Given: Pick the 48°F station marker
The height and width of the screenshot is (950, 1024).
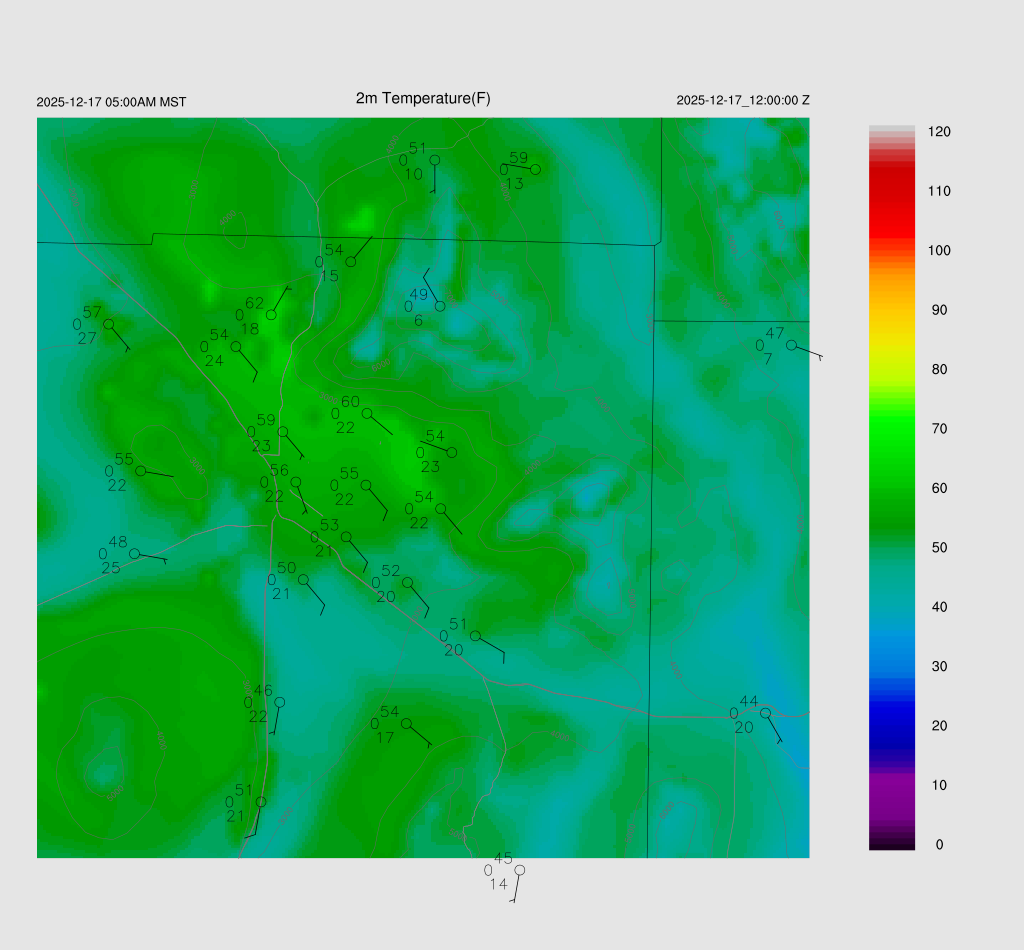Looking at the screenshot, I should point(134,553).
